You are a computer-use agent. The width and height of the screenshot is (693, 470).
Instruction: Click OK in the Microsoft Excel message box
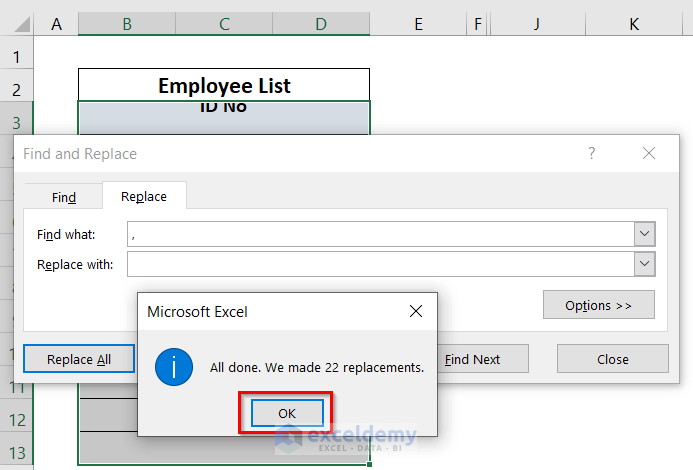click(287, 413)
